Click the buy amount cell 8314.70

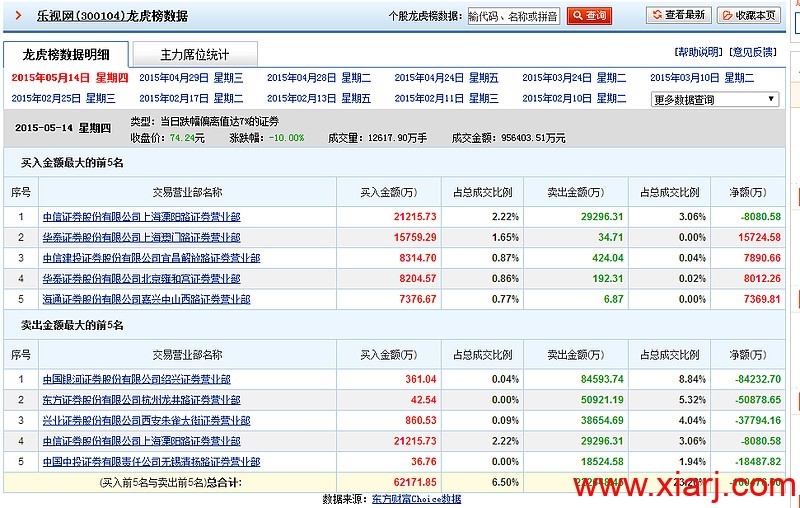[417, 258]
